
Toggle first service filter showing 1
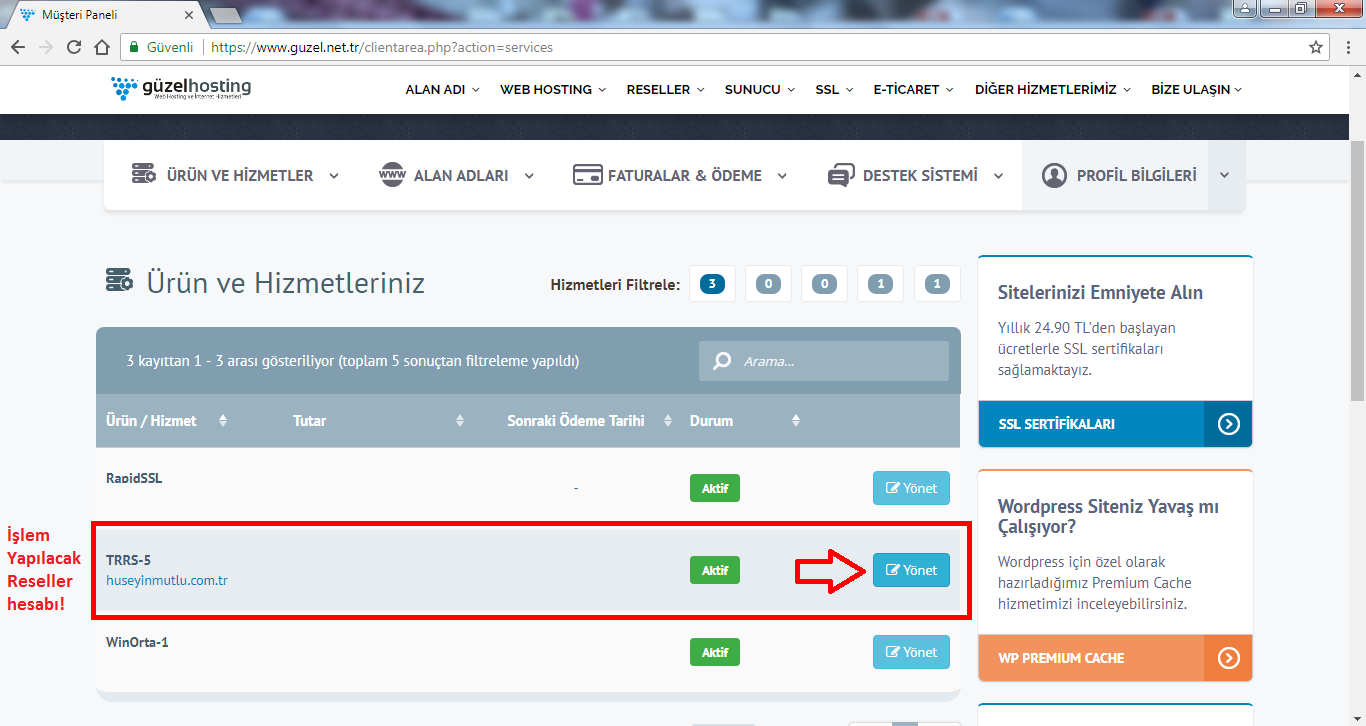tap(880, 284)
